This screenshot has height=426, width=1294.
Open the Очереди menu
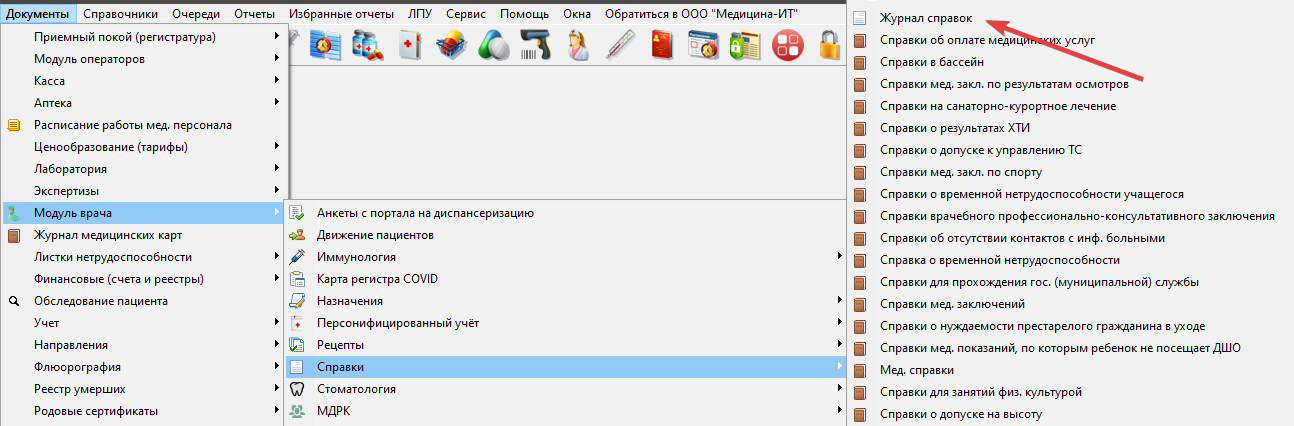point(195,14)
